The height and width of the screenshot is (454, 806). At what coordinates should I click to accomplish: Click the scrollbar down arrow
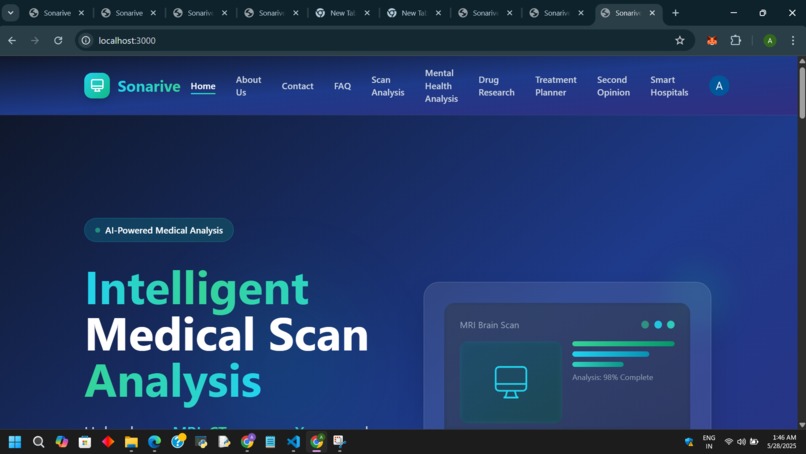point(802,425)
